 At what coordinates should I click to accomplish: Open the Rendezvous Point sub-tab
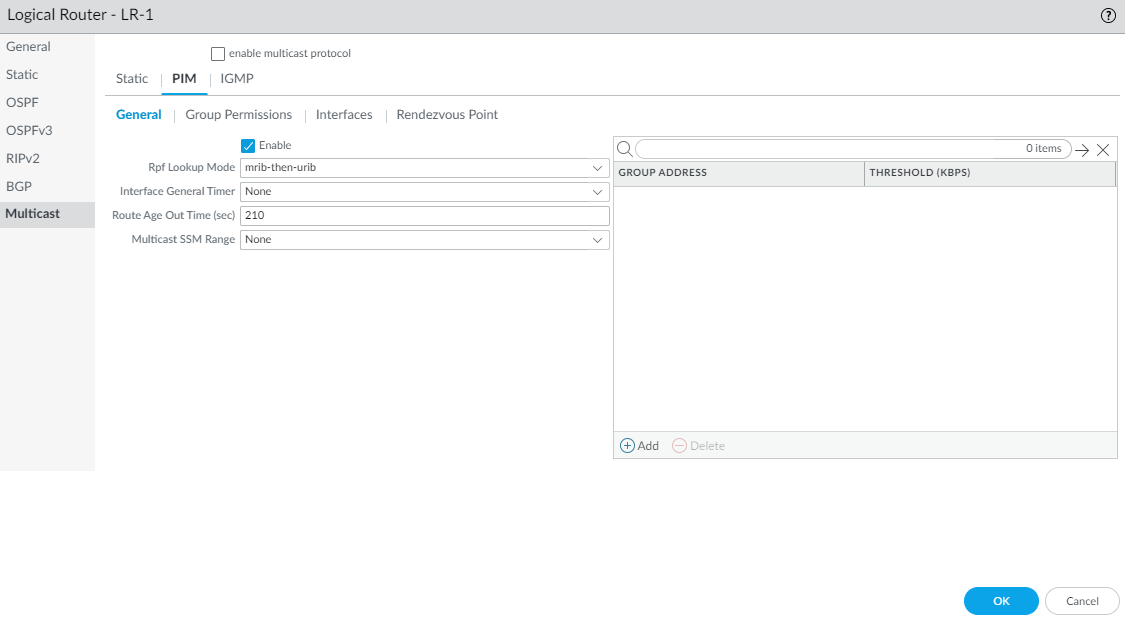tap(447, 115)
